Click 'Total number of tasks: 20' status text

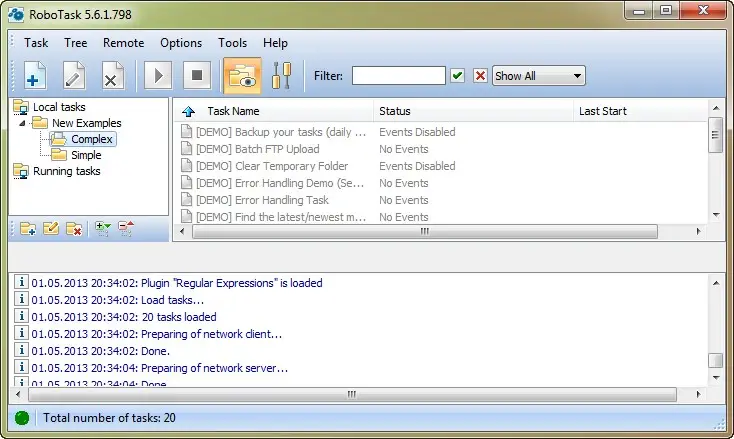coord(110,418)
